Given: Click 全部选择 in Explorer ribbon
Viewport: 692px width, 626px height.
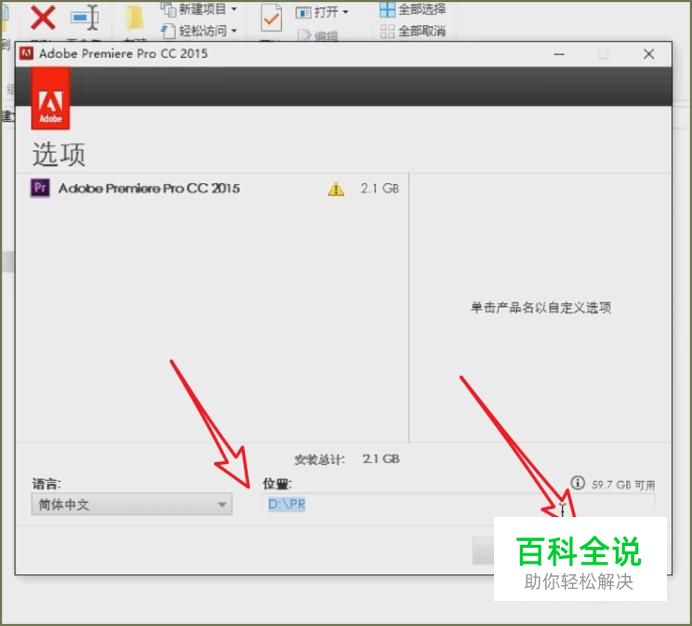Looking at the screenshot, I should (x=413, y=9).
